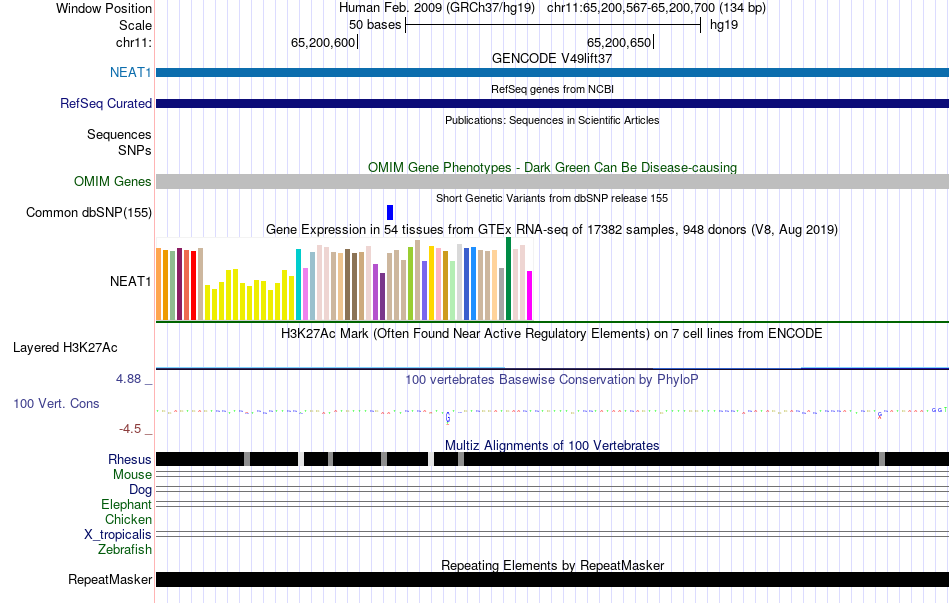Click the dark blue RefSeq Curated bar

pos(552,104)
